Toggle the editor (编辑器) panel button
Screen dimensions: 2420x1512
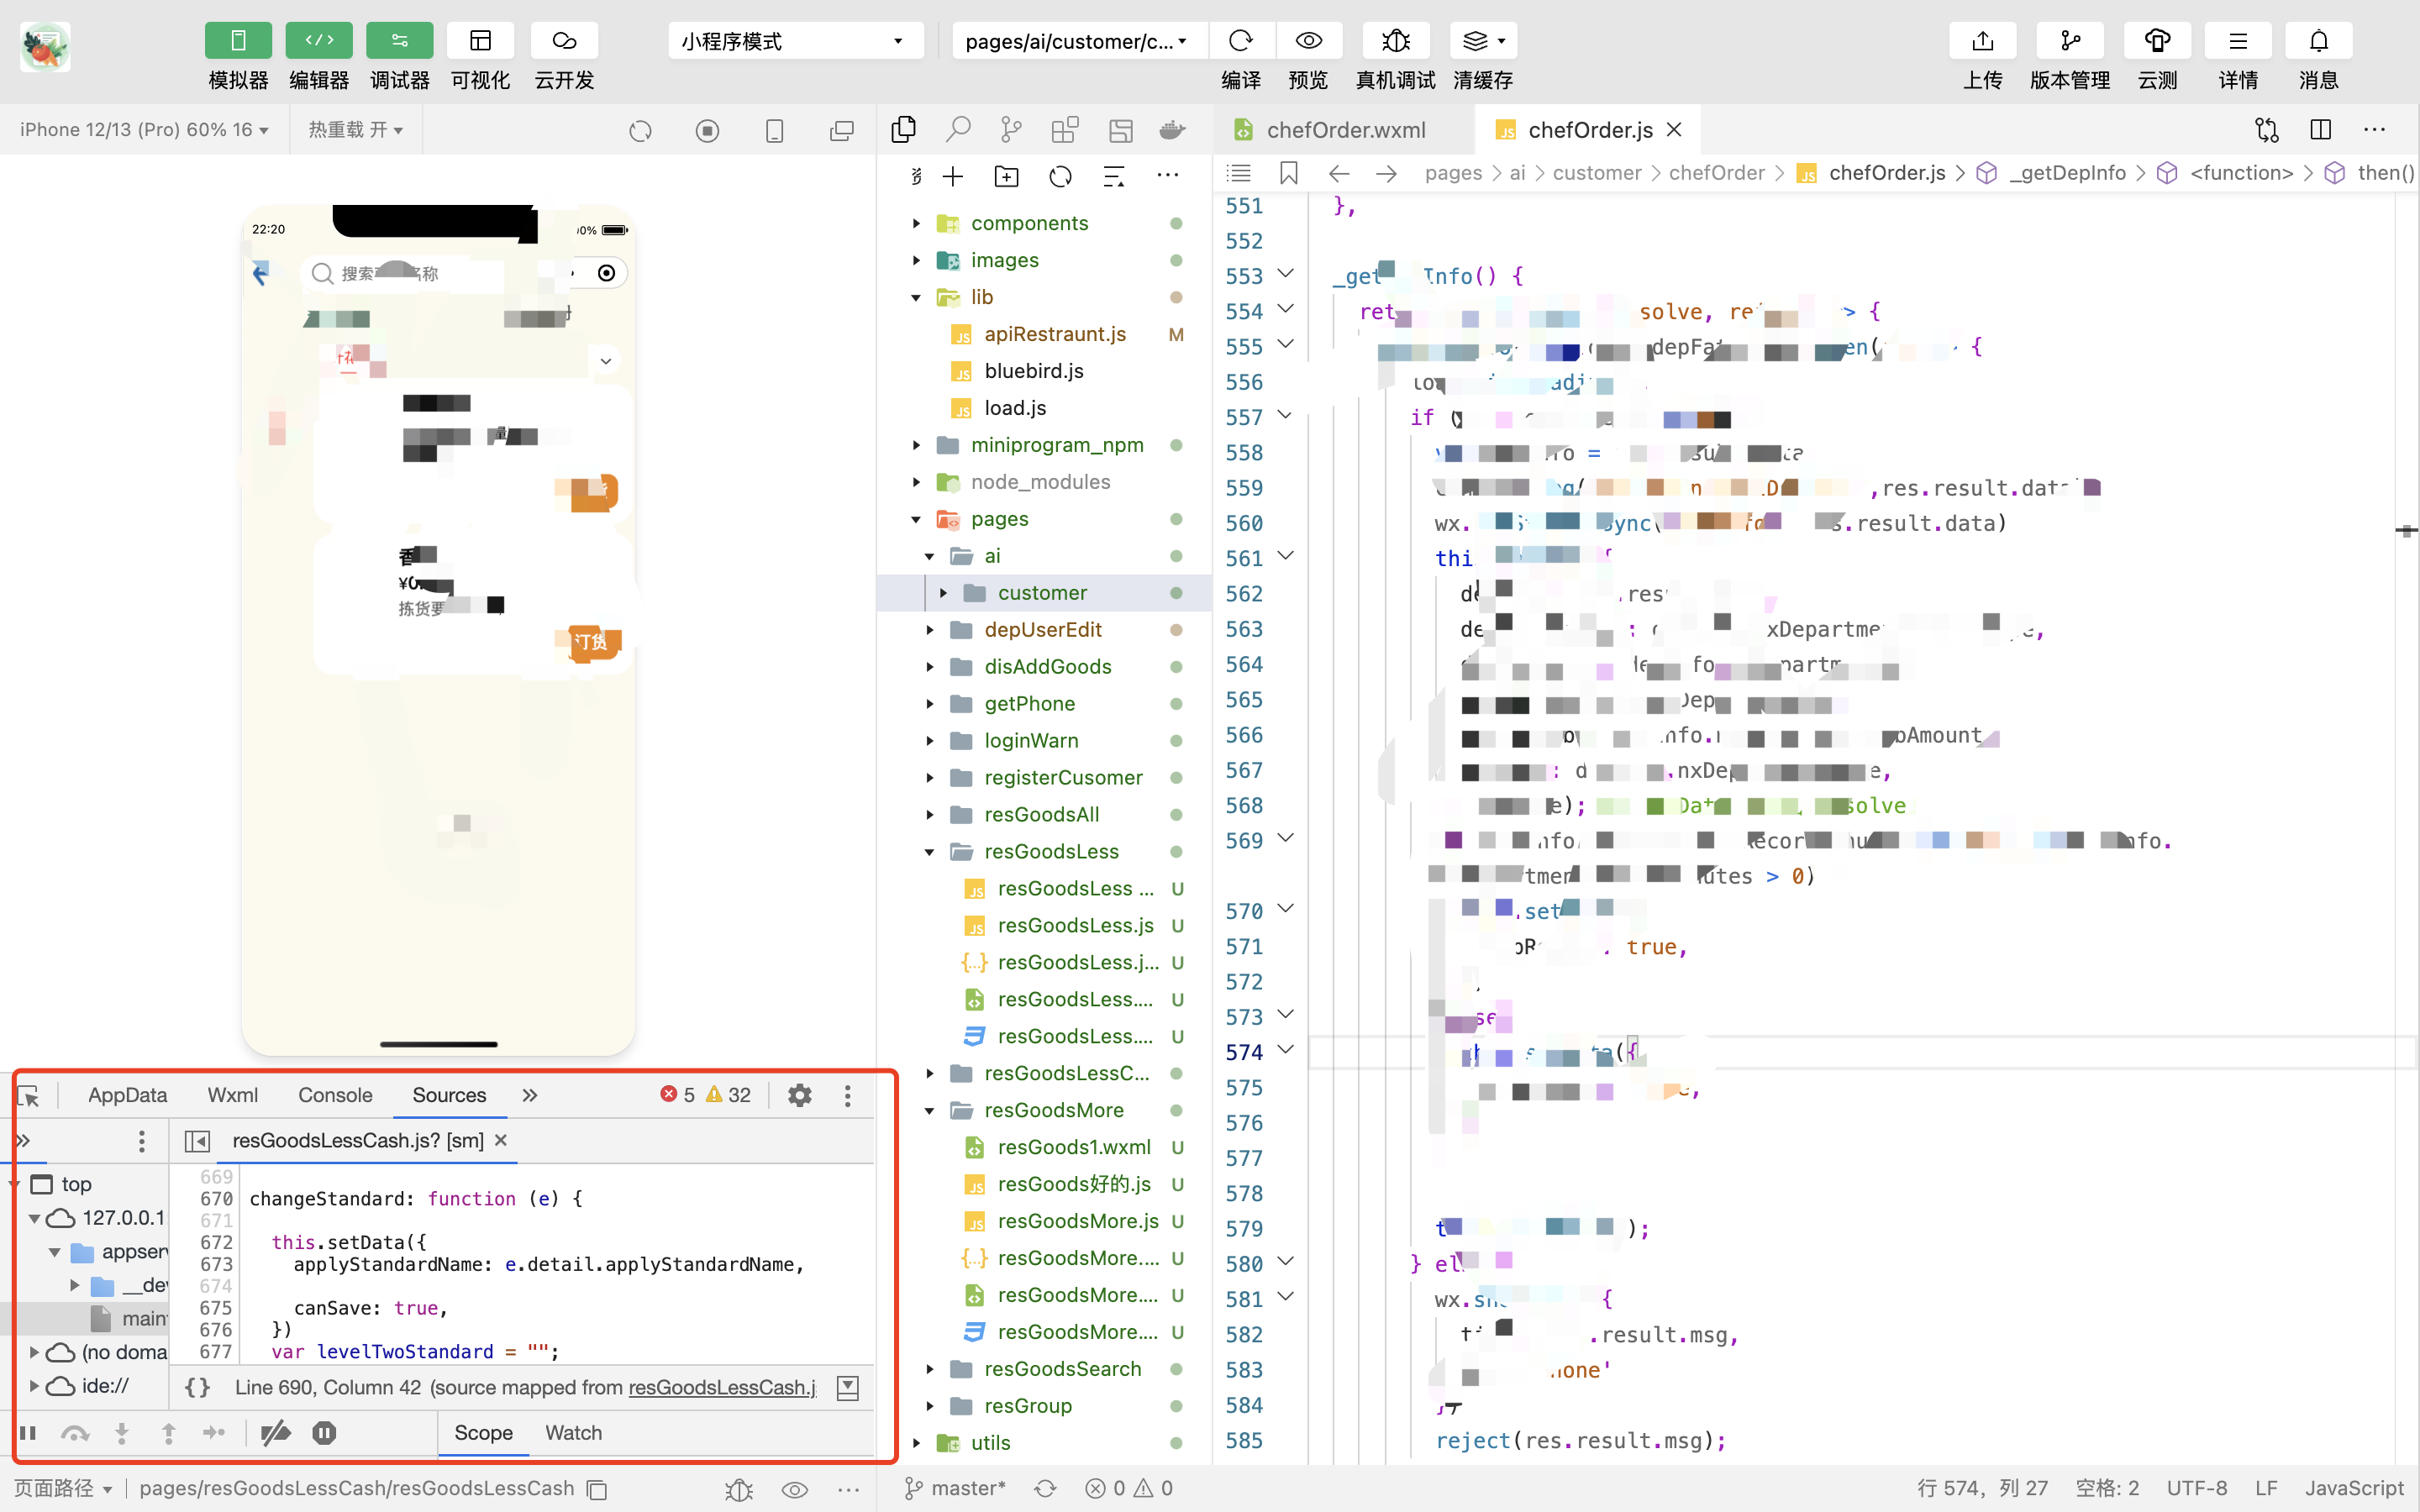click(319, 41)
